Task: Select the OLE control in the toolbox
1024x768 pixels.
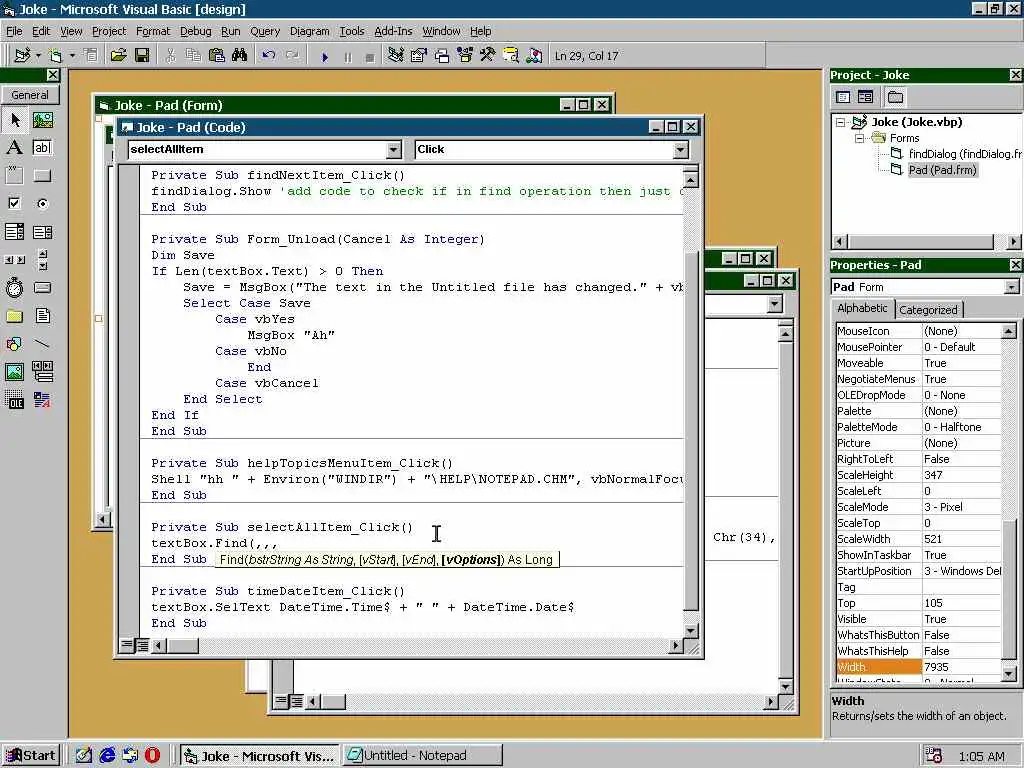Action: pyautogui.click(x=15, y=400)
